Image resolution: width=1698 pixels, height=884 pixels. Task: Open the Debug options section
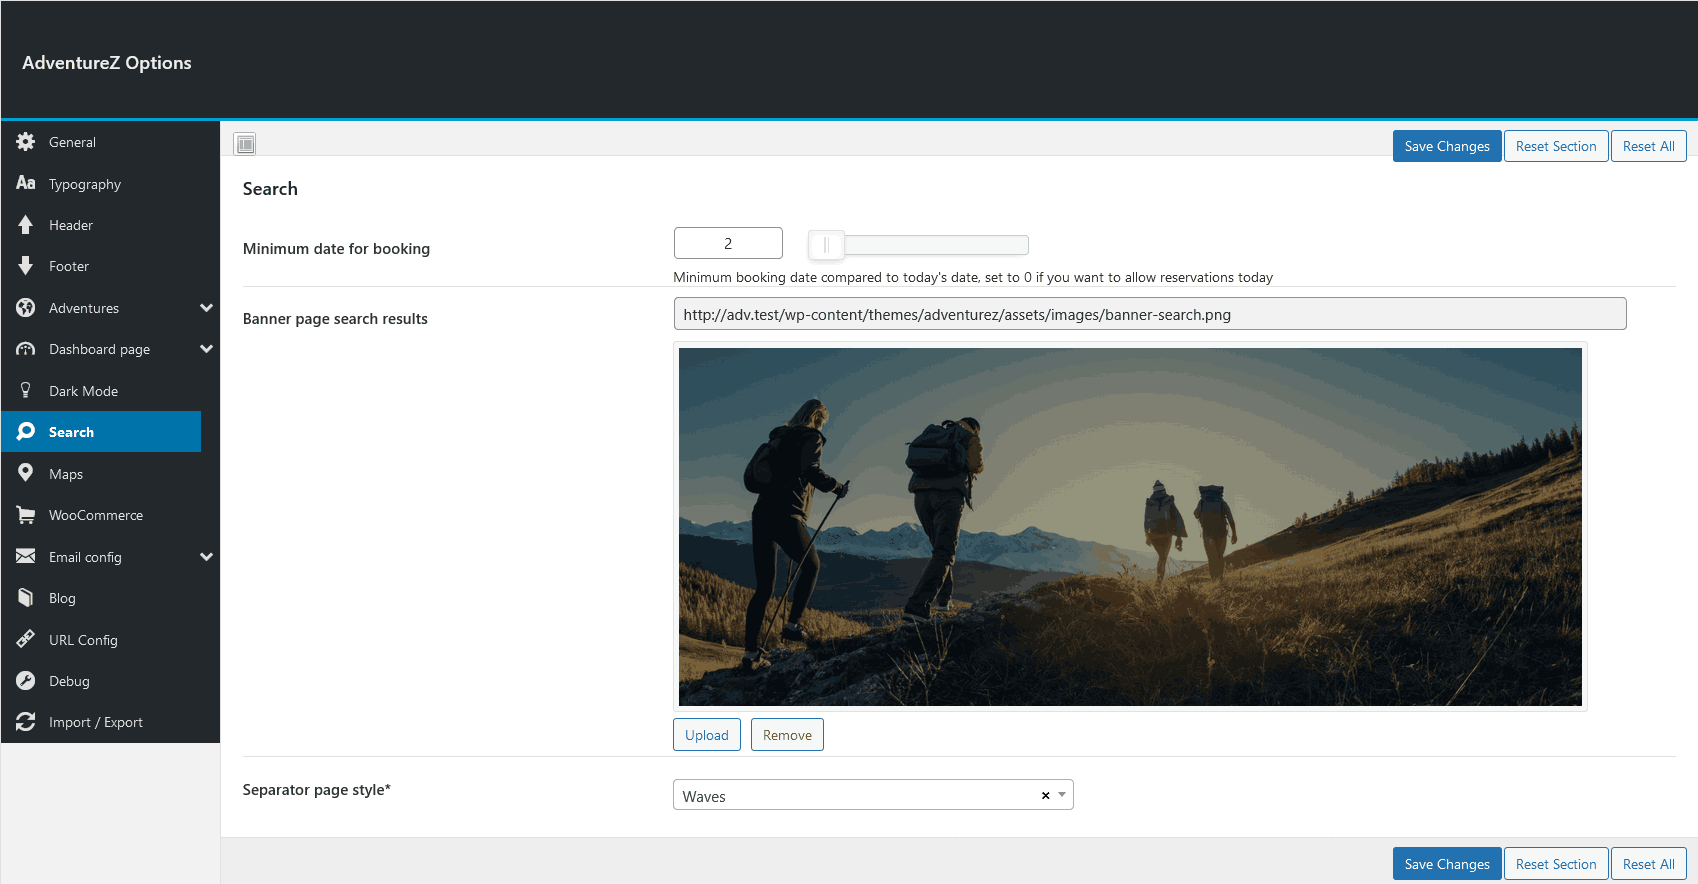[110, 681]
